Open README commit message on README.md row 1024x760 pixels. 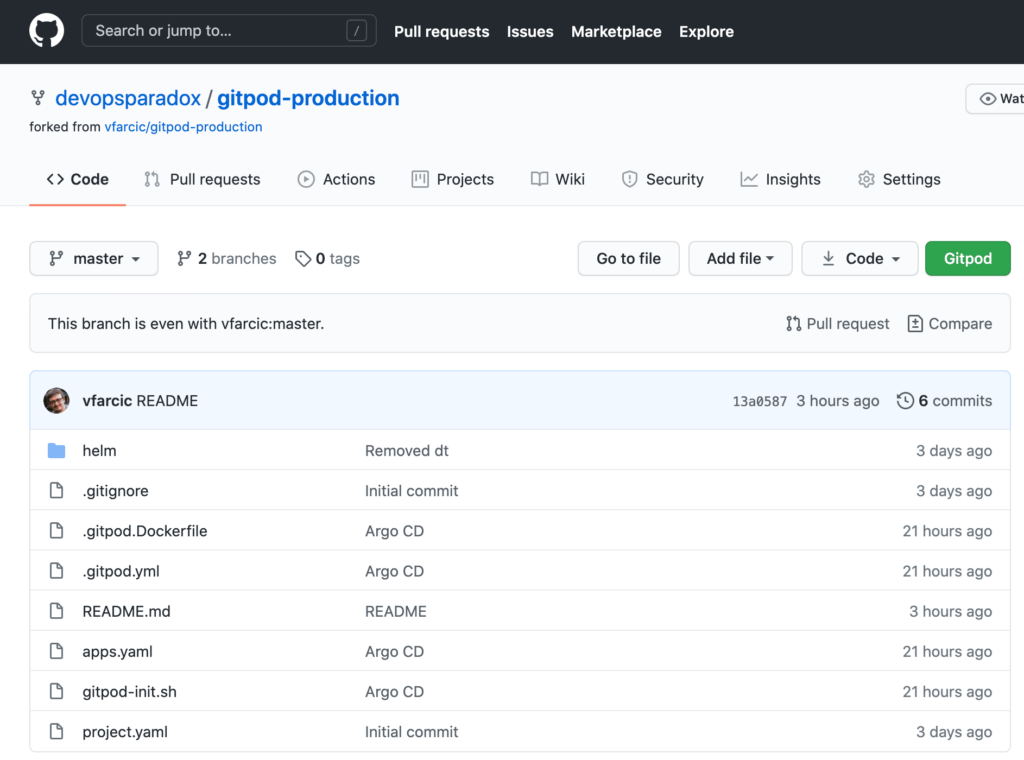click(396, 611)
